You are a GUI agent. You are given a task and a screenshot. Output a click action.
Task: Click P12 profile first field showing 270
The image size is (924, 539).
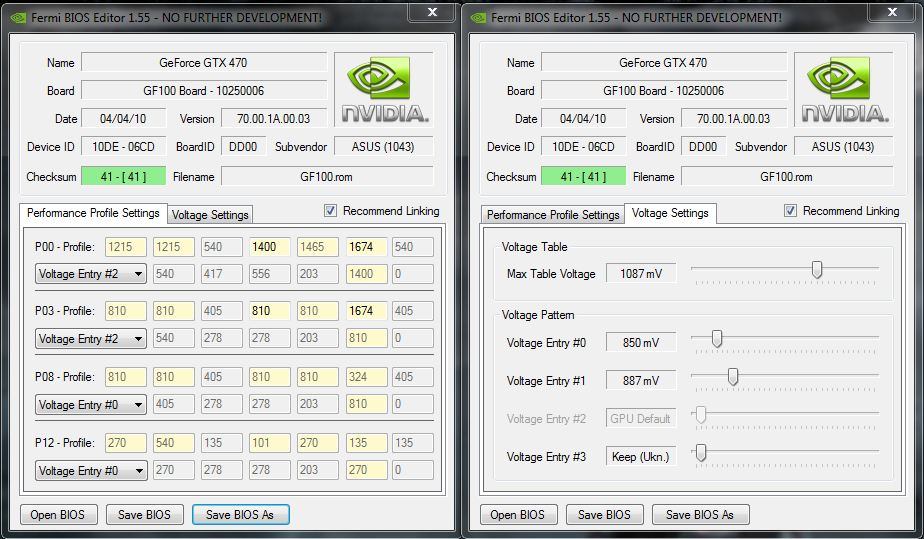[126, 442]
